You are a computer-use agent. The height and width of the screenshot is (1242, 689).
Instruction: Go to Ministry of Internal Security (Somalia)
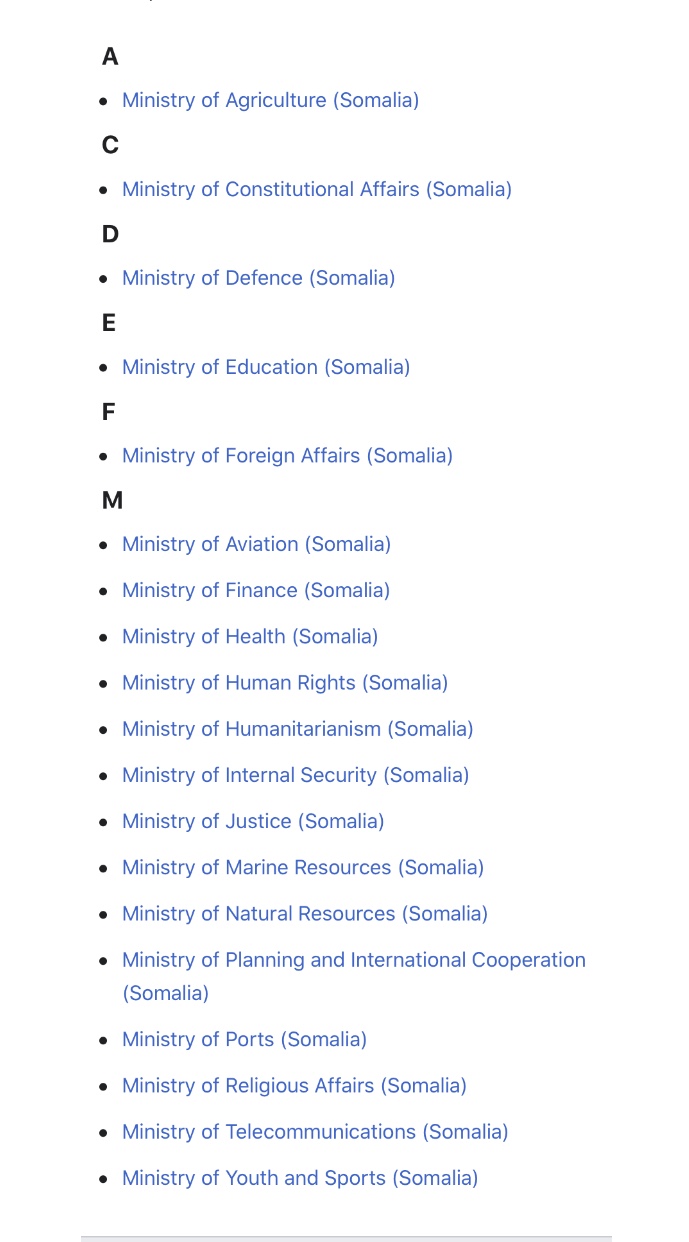295,775
